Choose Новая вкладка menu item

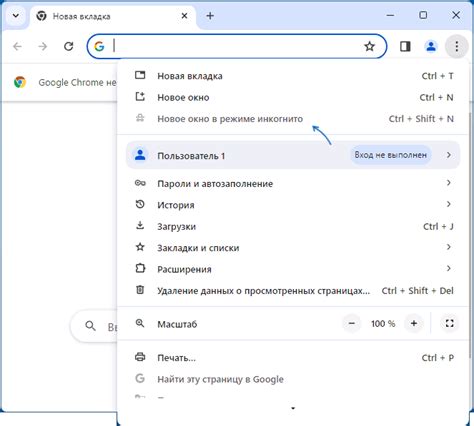pos(293,76)
